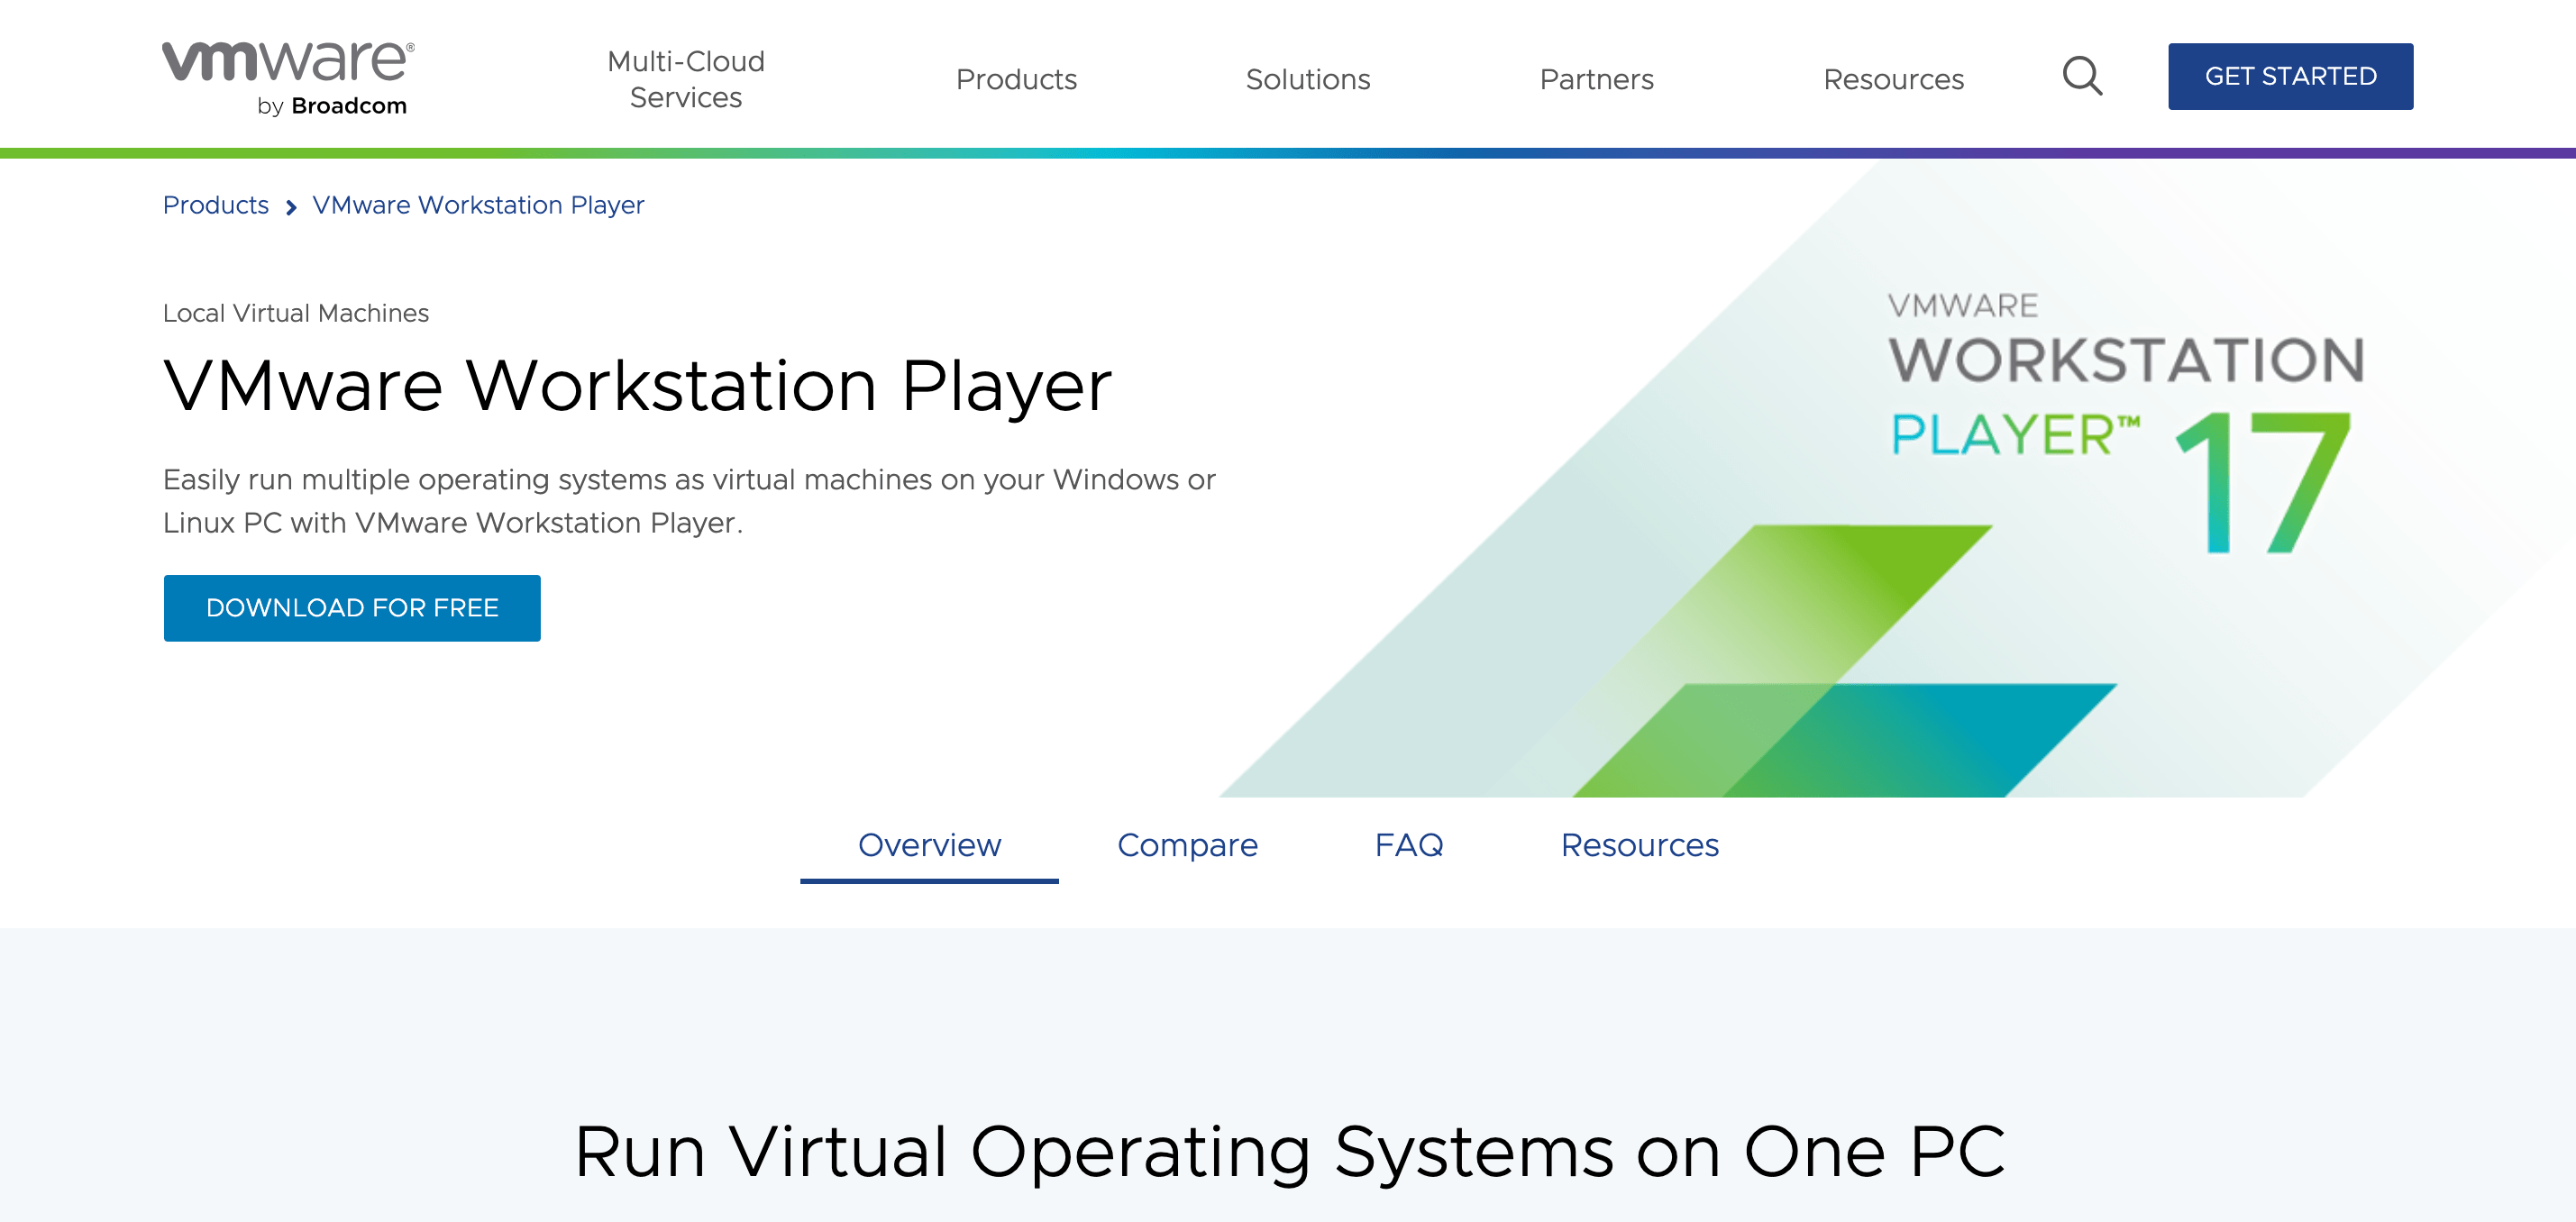The height and width of the screenshot is (1222, 2576).
Task: Click the VMware Workstation Player page heading
Action: (637, 386)
